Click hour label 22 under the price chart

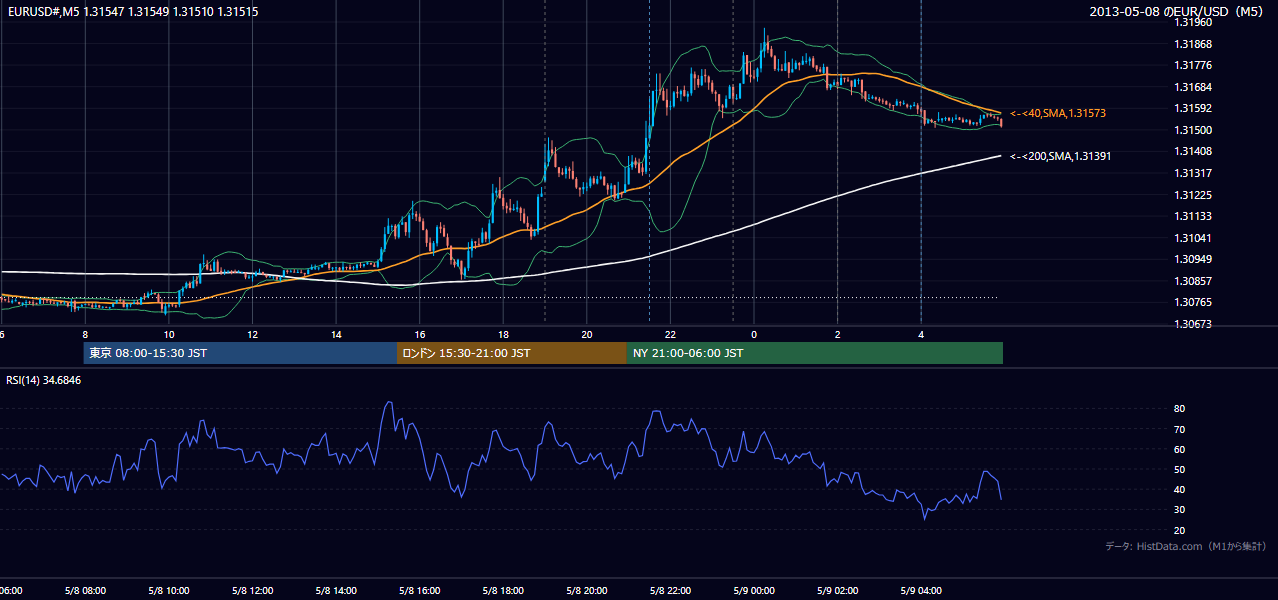tap(670, 334)
